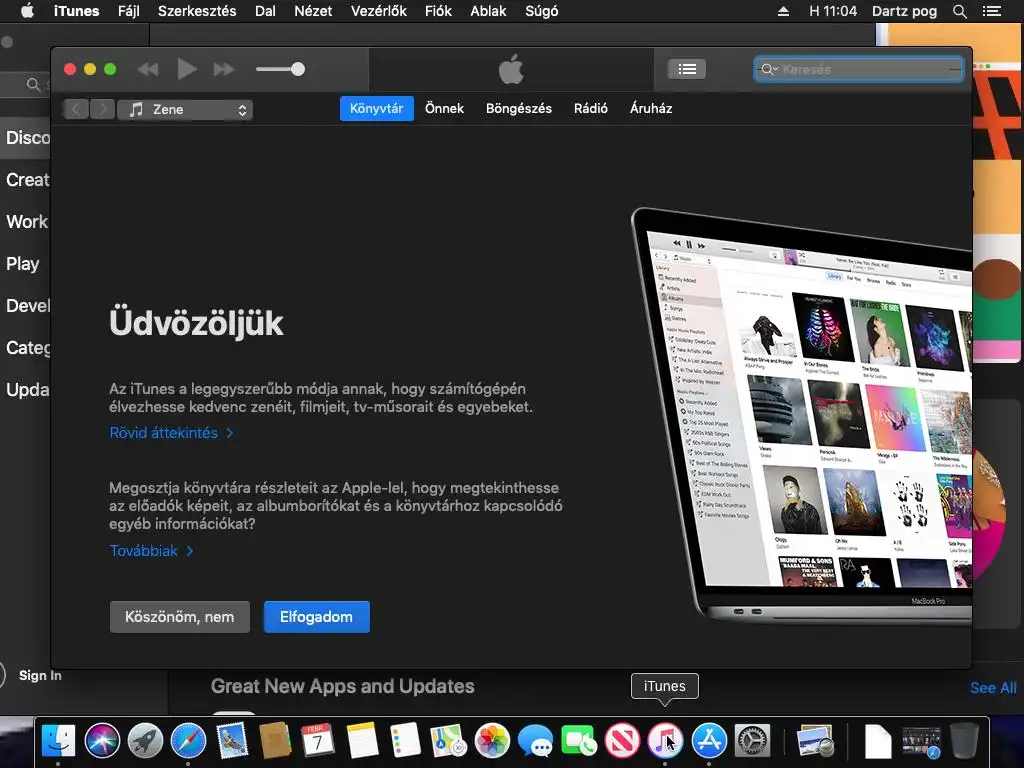Follow the Rövid áttekintés link
Viewport: 1024px width, 768px height.
point(171,433)
